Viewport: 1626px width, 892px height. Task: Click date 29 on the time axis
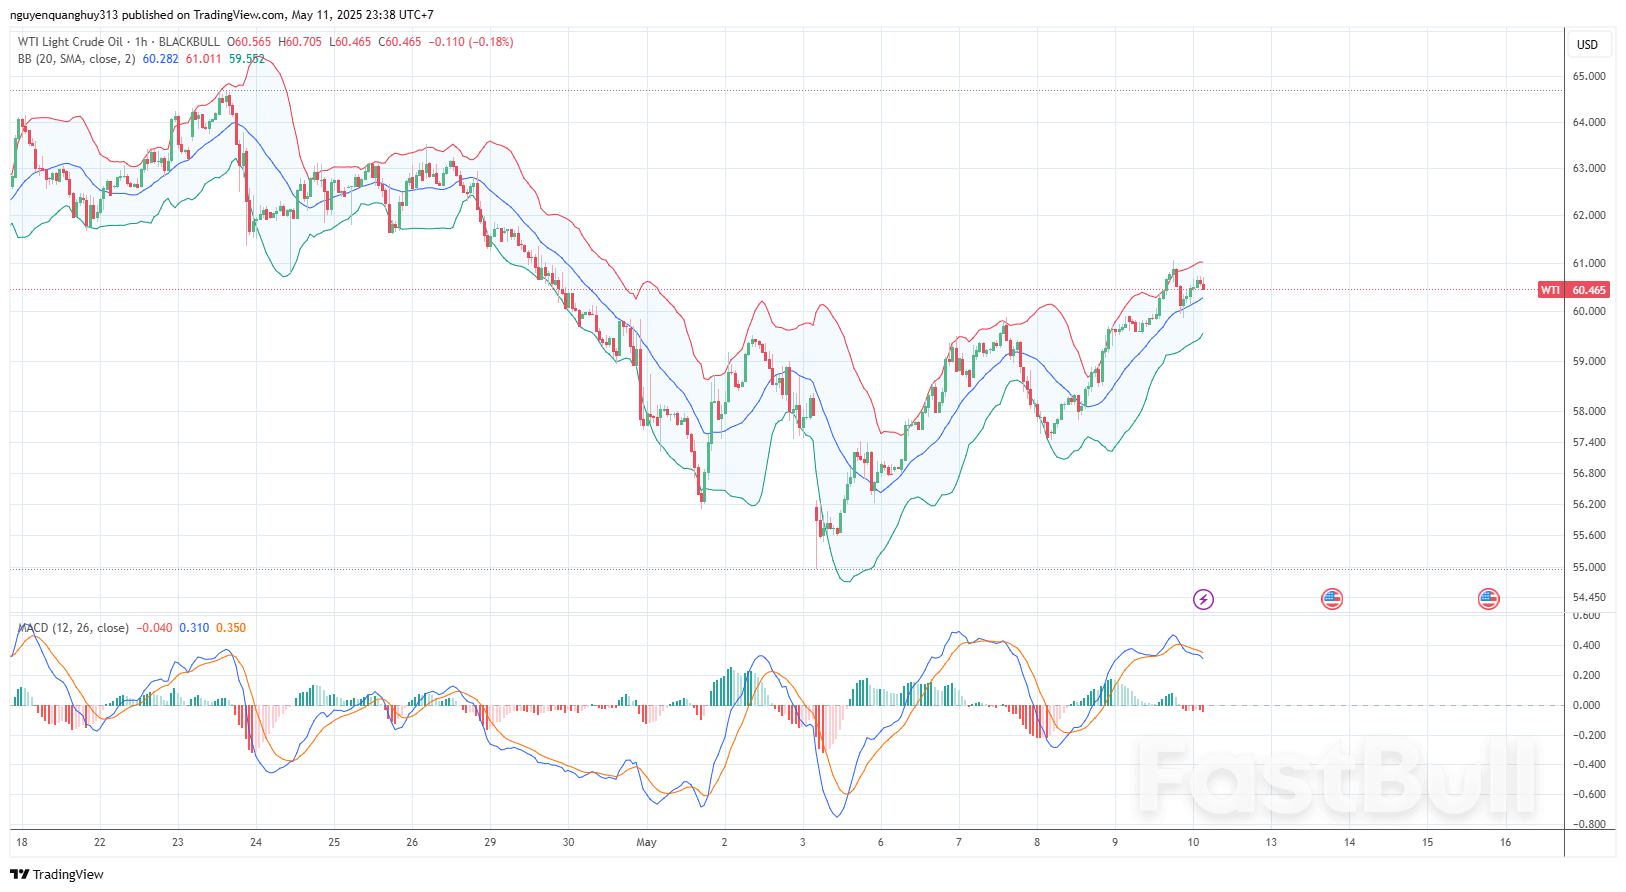[x=490, y=842]
